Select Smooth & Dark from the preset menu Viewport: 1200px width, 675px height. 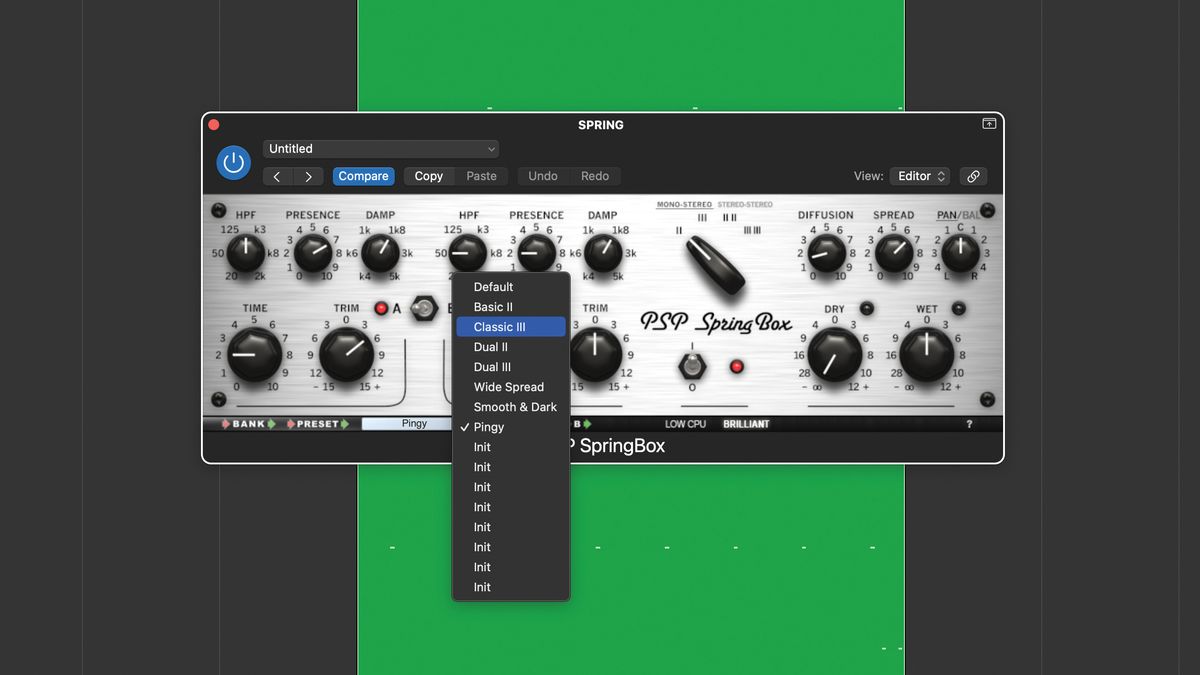(x=514, y=407)
